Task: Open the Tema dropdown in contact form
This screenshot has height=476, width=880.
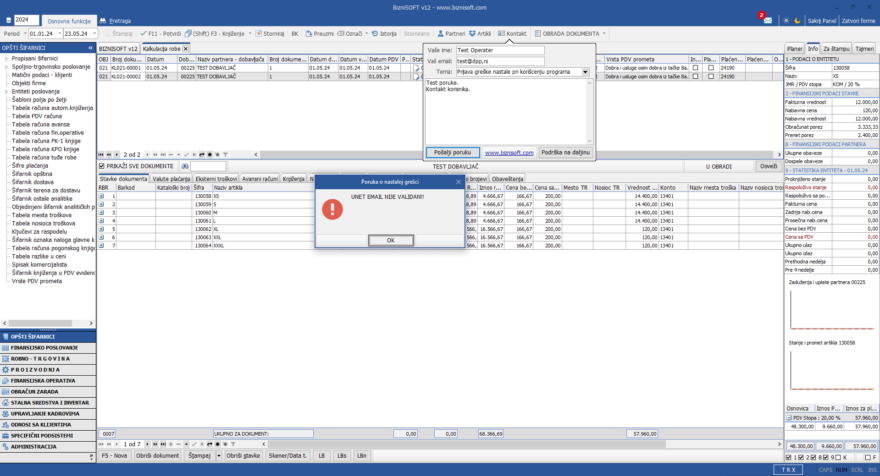Action: (x=585, y=72)
